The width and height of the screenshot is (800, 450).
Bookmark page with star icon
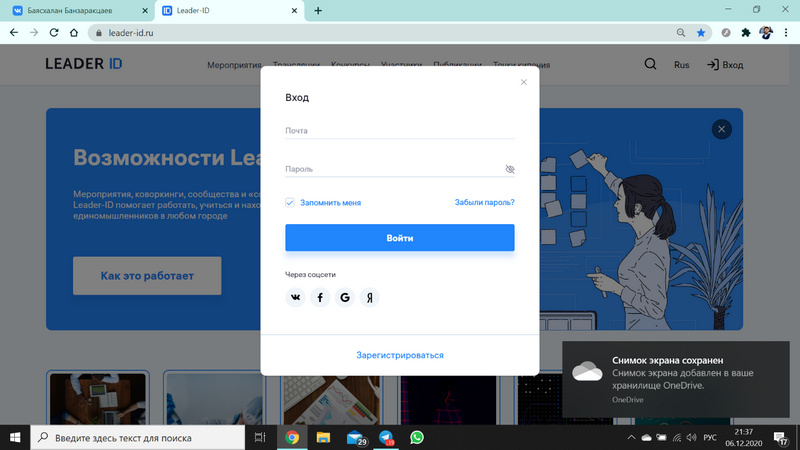701,32
